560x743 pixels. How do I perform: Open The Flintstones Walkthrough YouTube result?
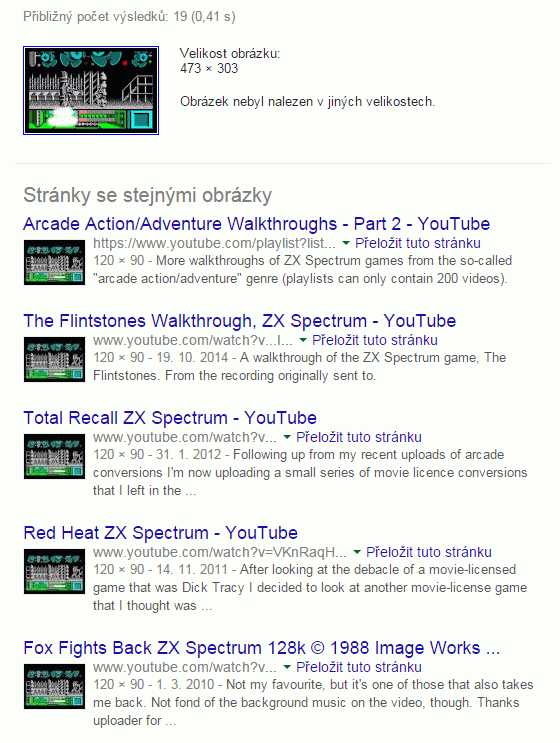coord(239,321)
